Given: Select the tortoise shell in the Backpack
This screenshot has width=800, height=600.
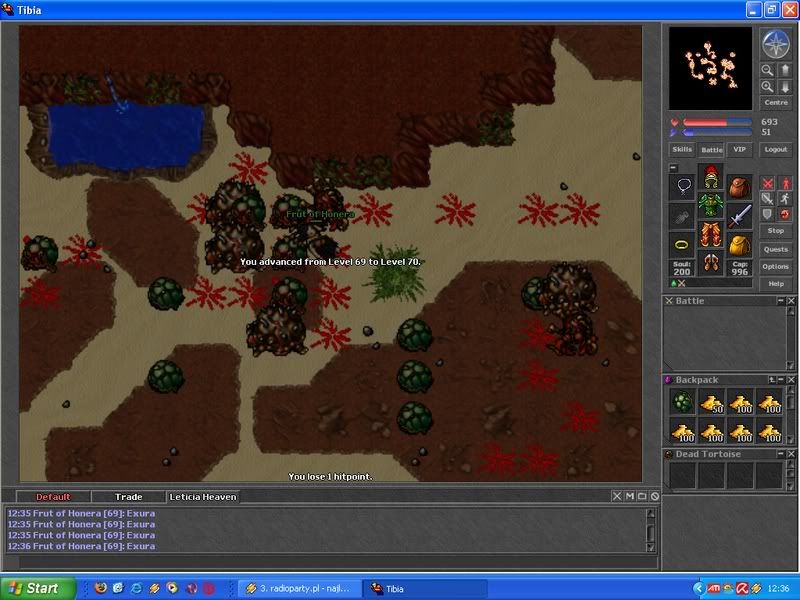Looking at the screenshot, I should pos(682,402).
